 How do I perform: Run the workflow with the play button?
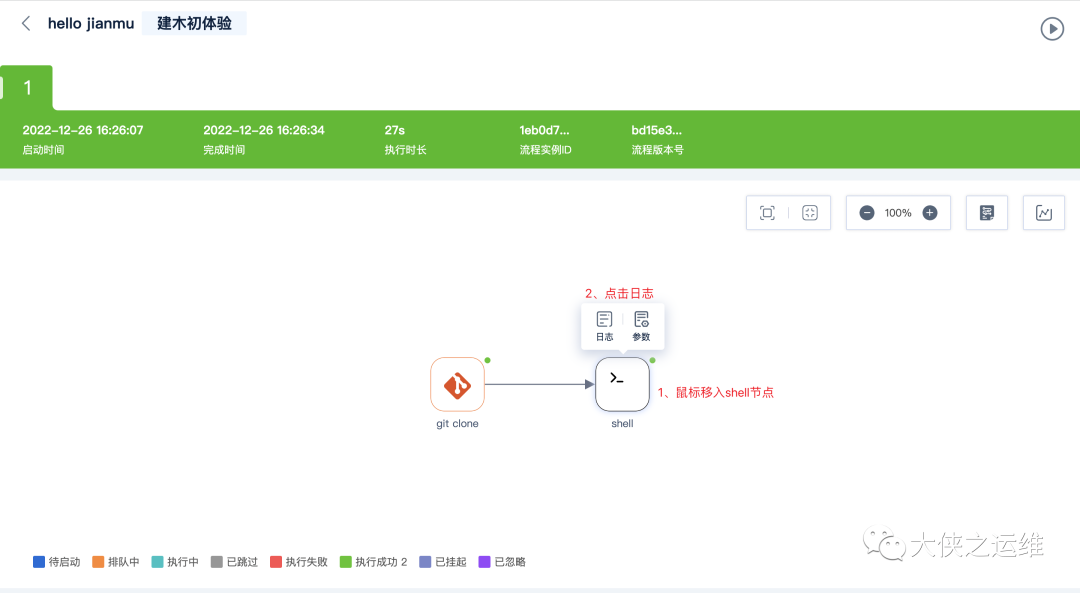(1052, 29)
